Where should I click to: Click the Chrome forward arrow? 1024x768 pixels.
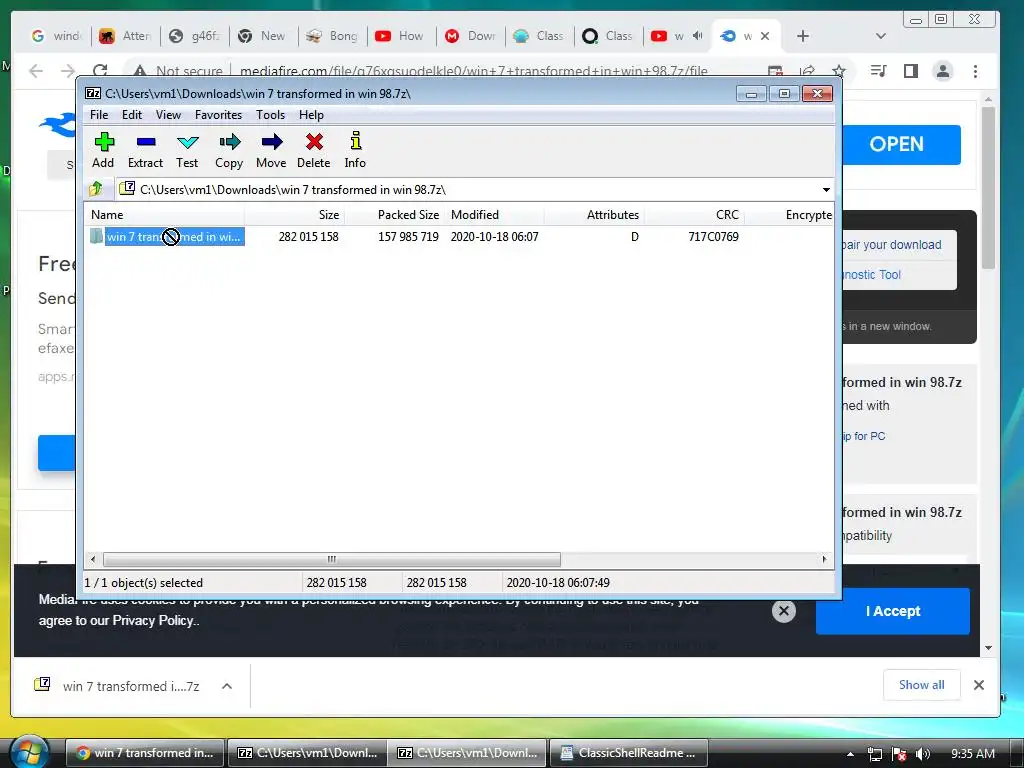(x=68, y=71)
